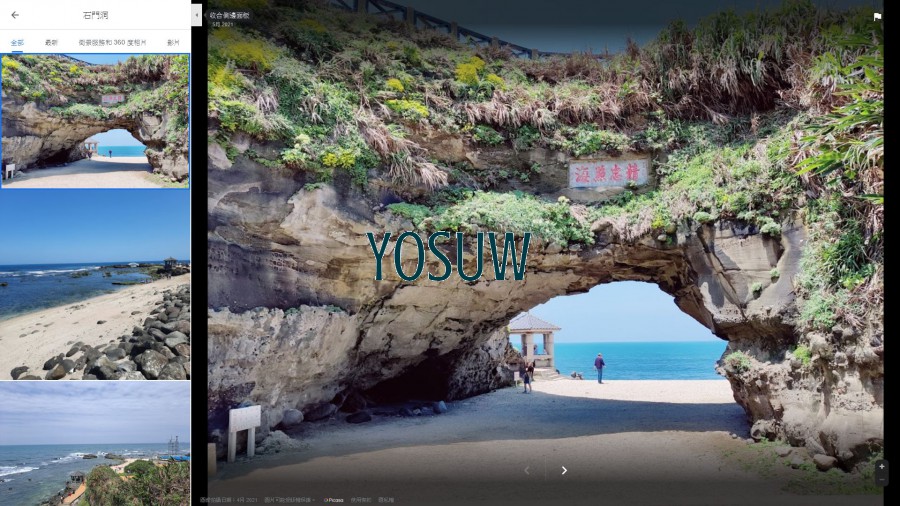Select the 全部 photos tab
The width and height of the screenshot is (900, 506).
pos(17,43)
